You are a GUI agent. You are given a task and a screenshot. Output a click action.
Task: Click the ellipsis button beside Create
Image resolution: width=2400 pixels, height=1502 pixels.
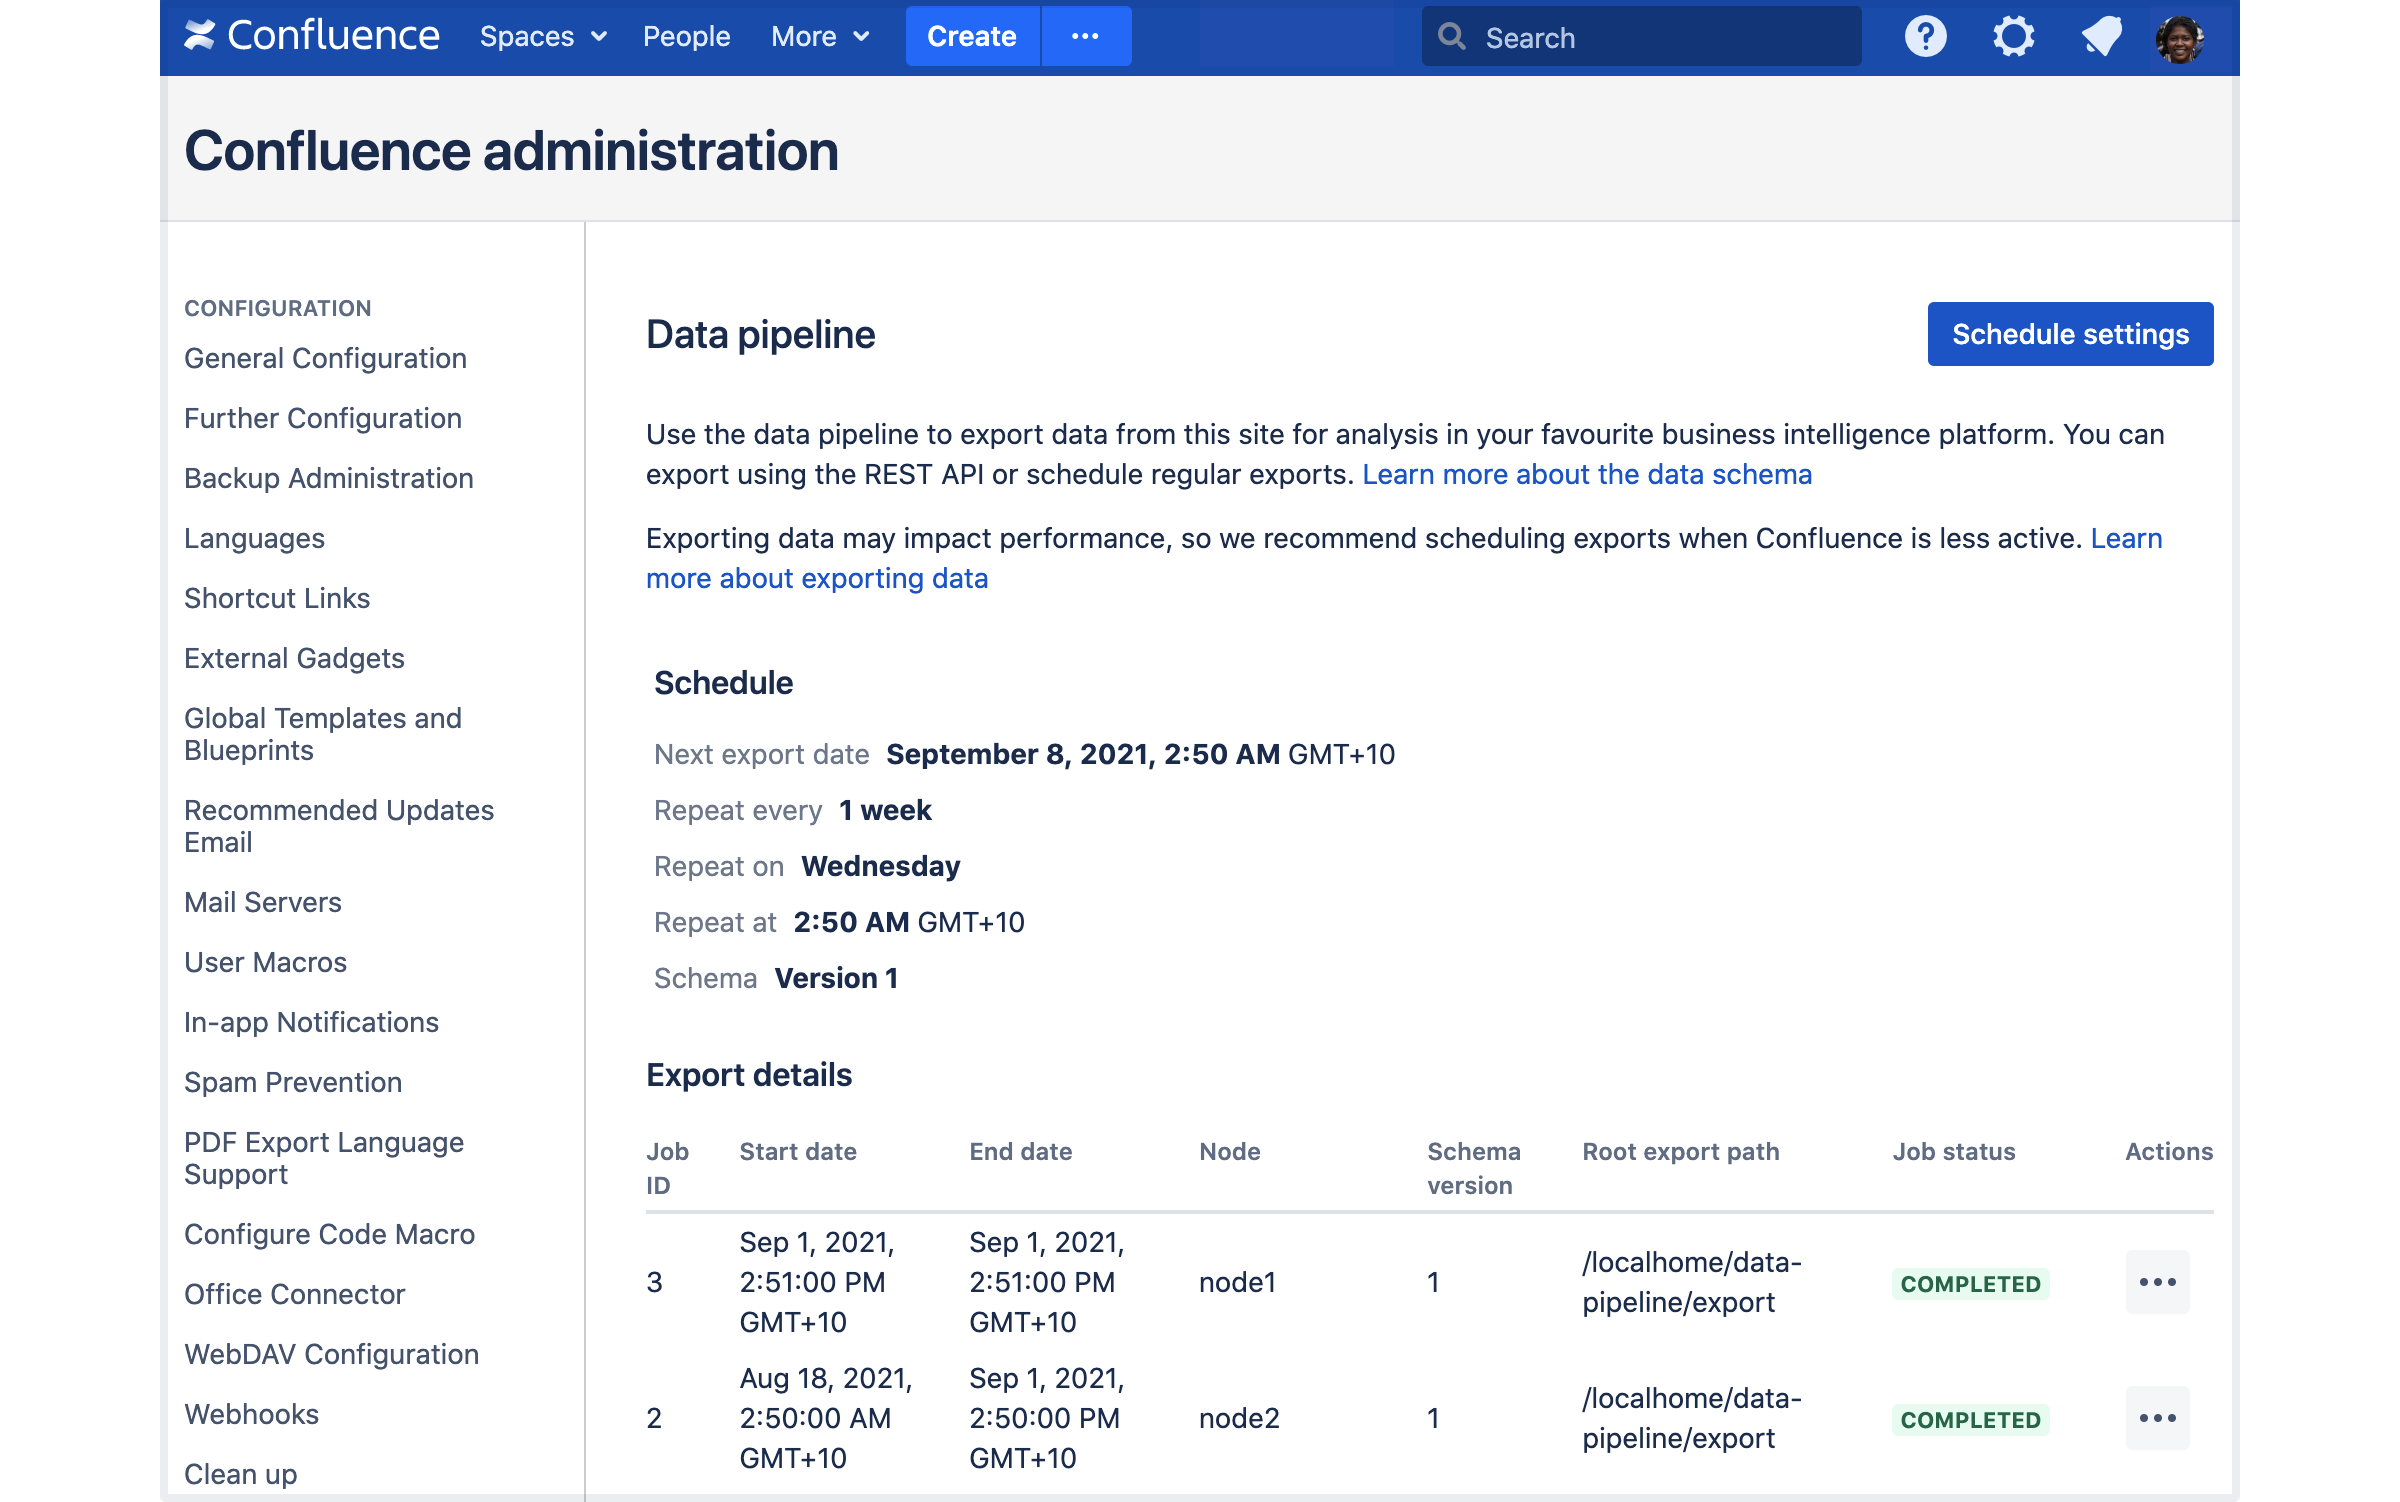click(x=1086, y=36)
